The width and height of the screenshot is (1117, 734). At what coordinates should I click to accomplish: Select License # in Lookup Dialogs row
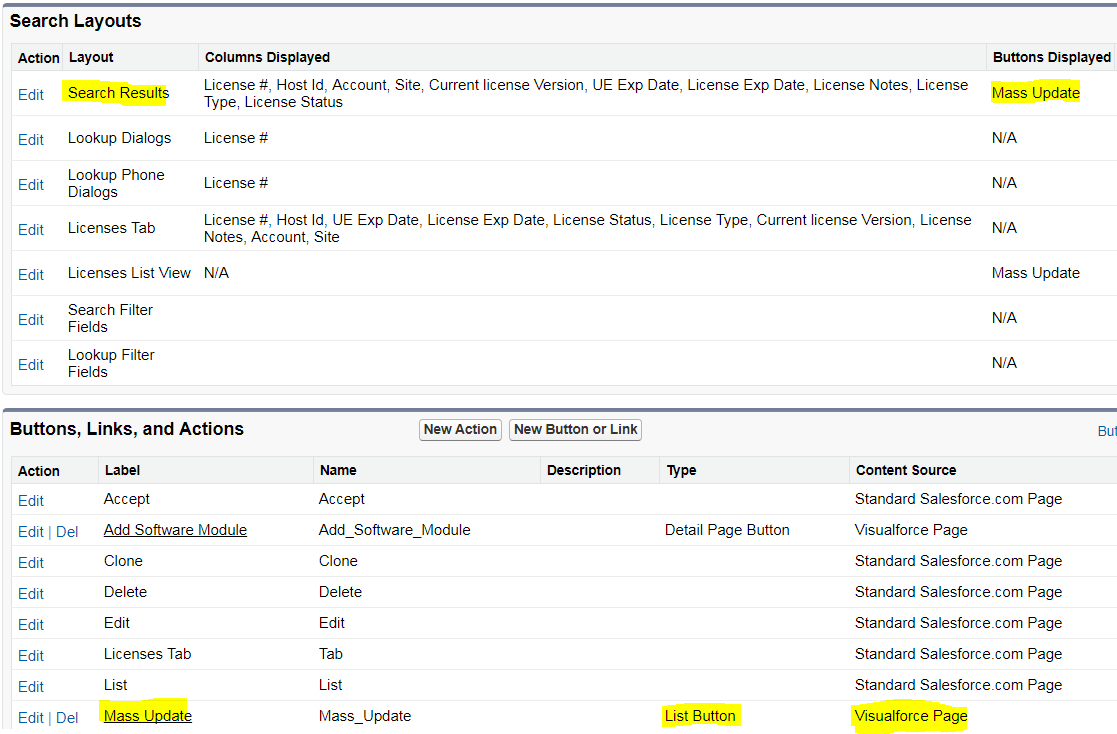(236, 138)
